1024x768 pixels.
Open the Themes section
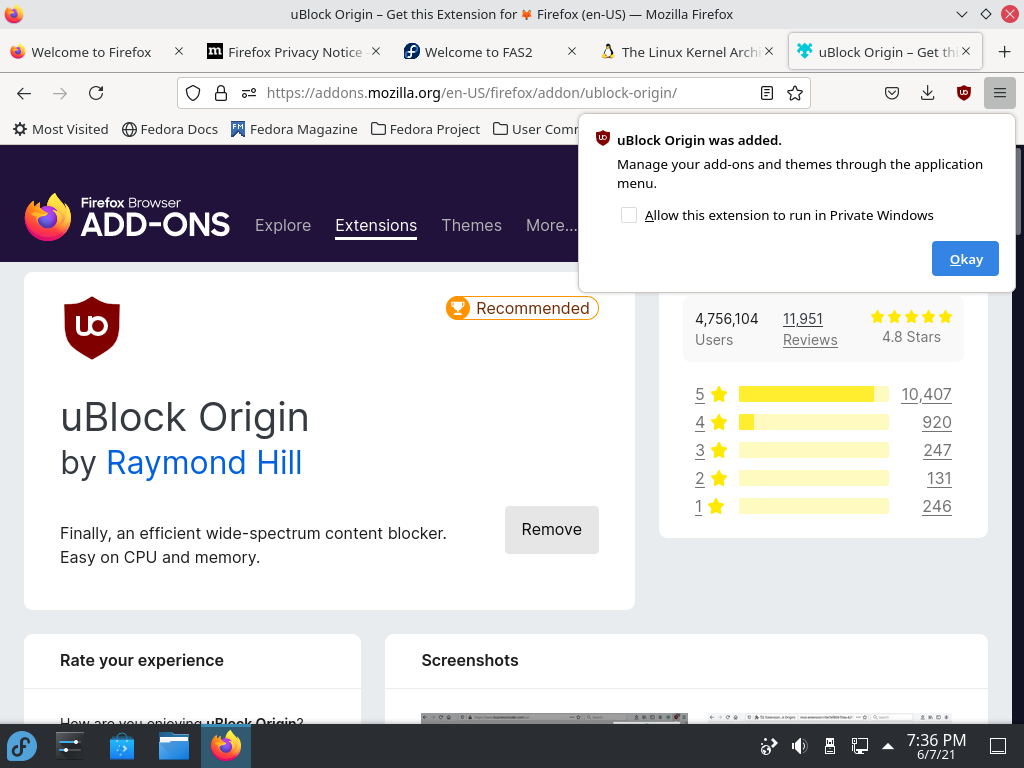472,225
